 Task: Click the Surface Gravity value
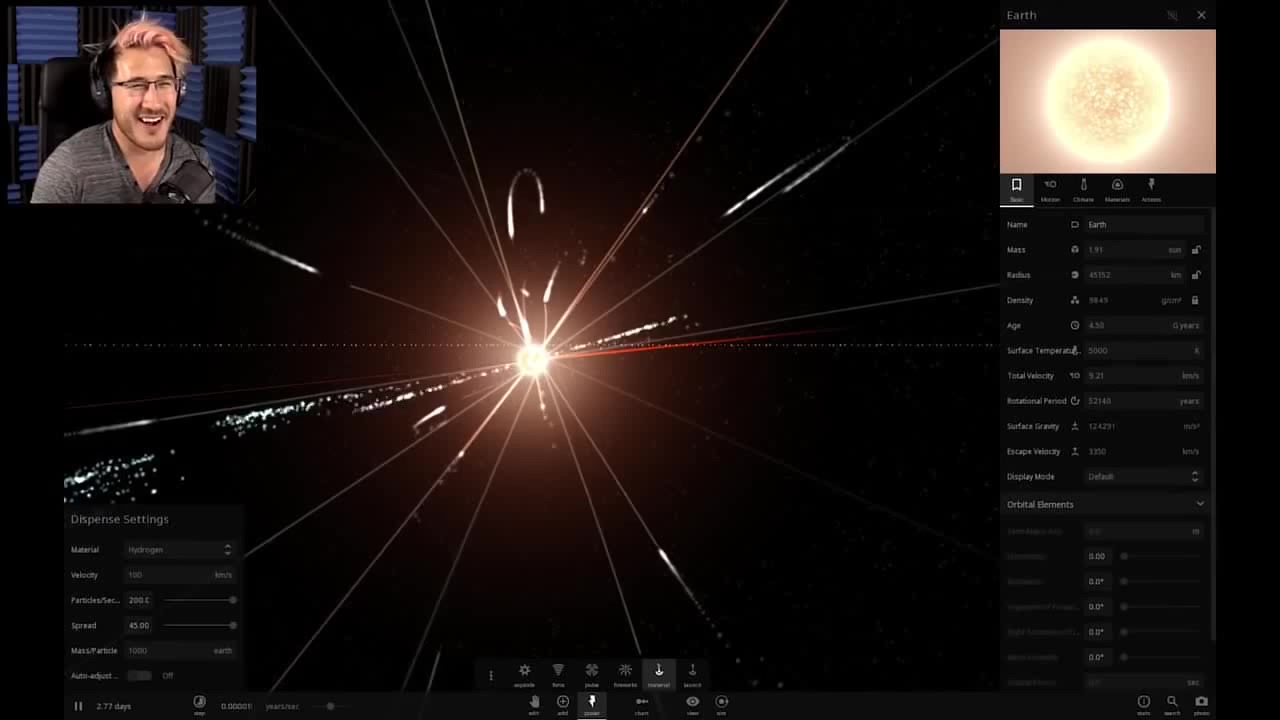(1101, 426)
